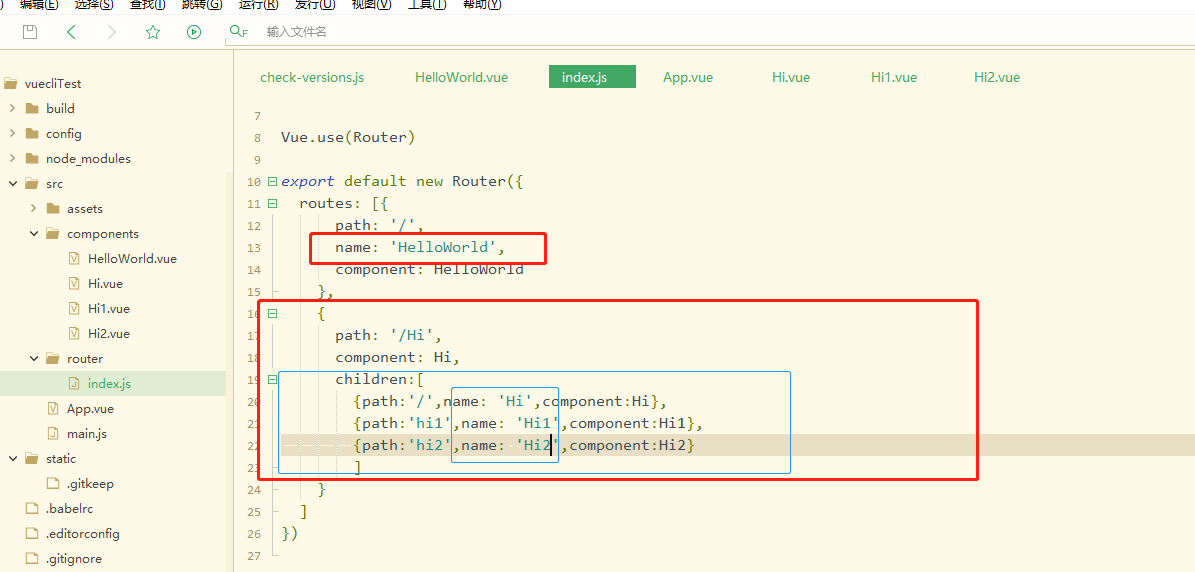The image size is (1195, 572).
Task: Go back with the left arrow icon
Action: click(72, 31)
